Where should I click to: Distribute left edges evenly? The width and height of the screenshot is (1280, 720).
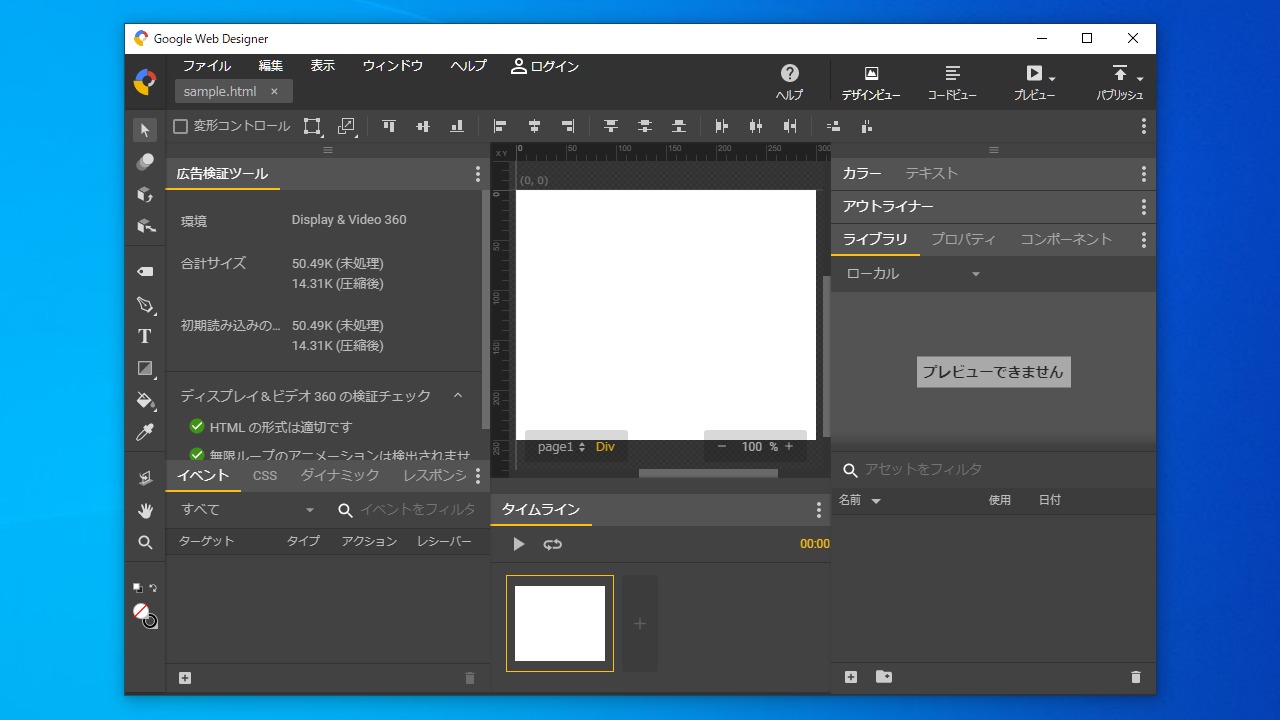[722, 126]
